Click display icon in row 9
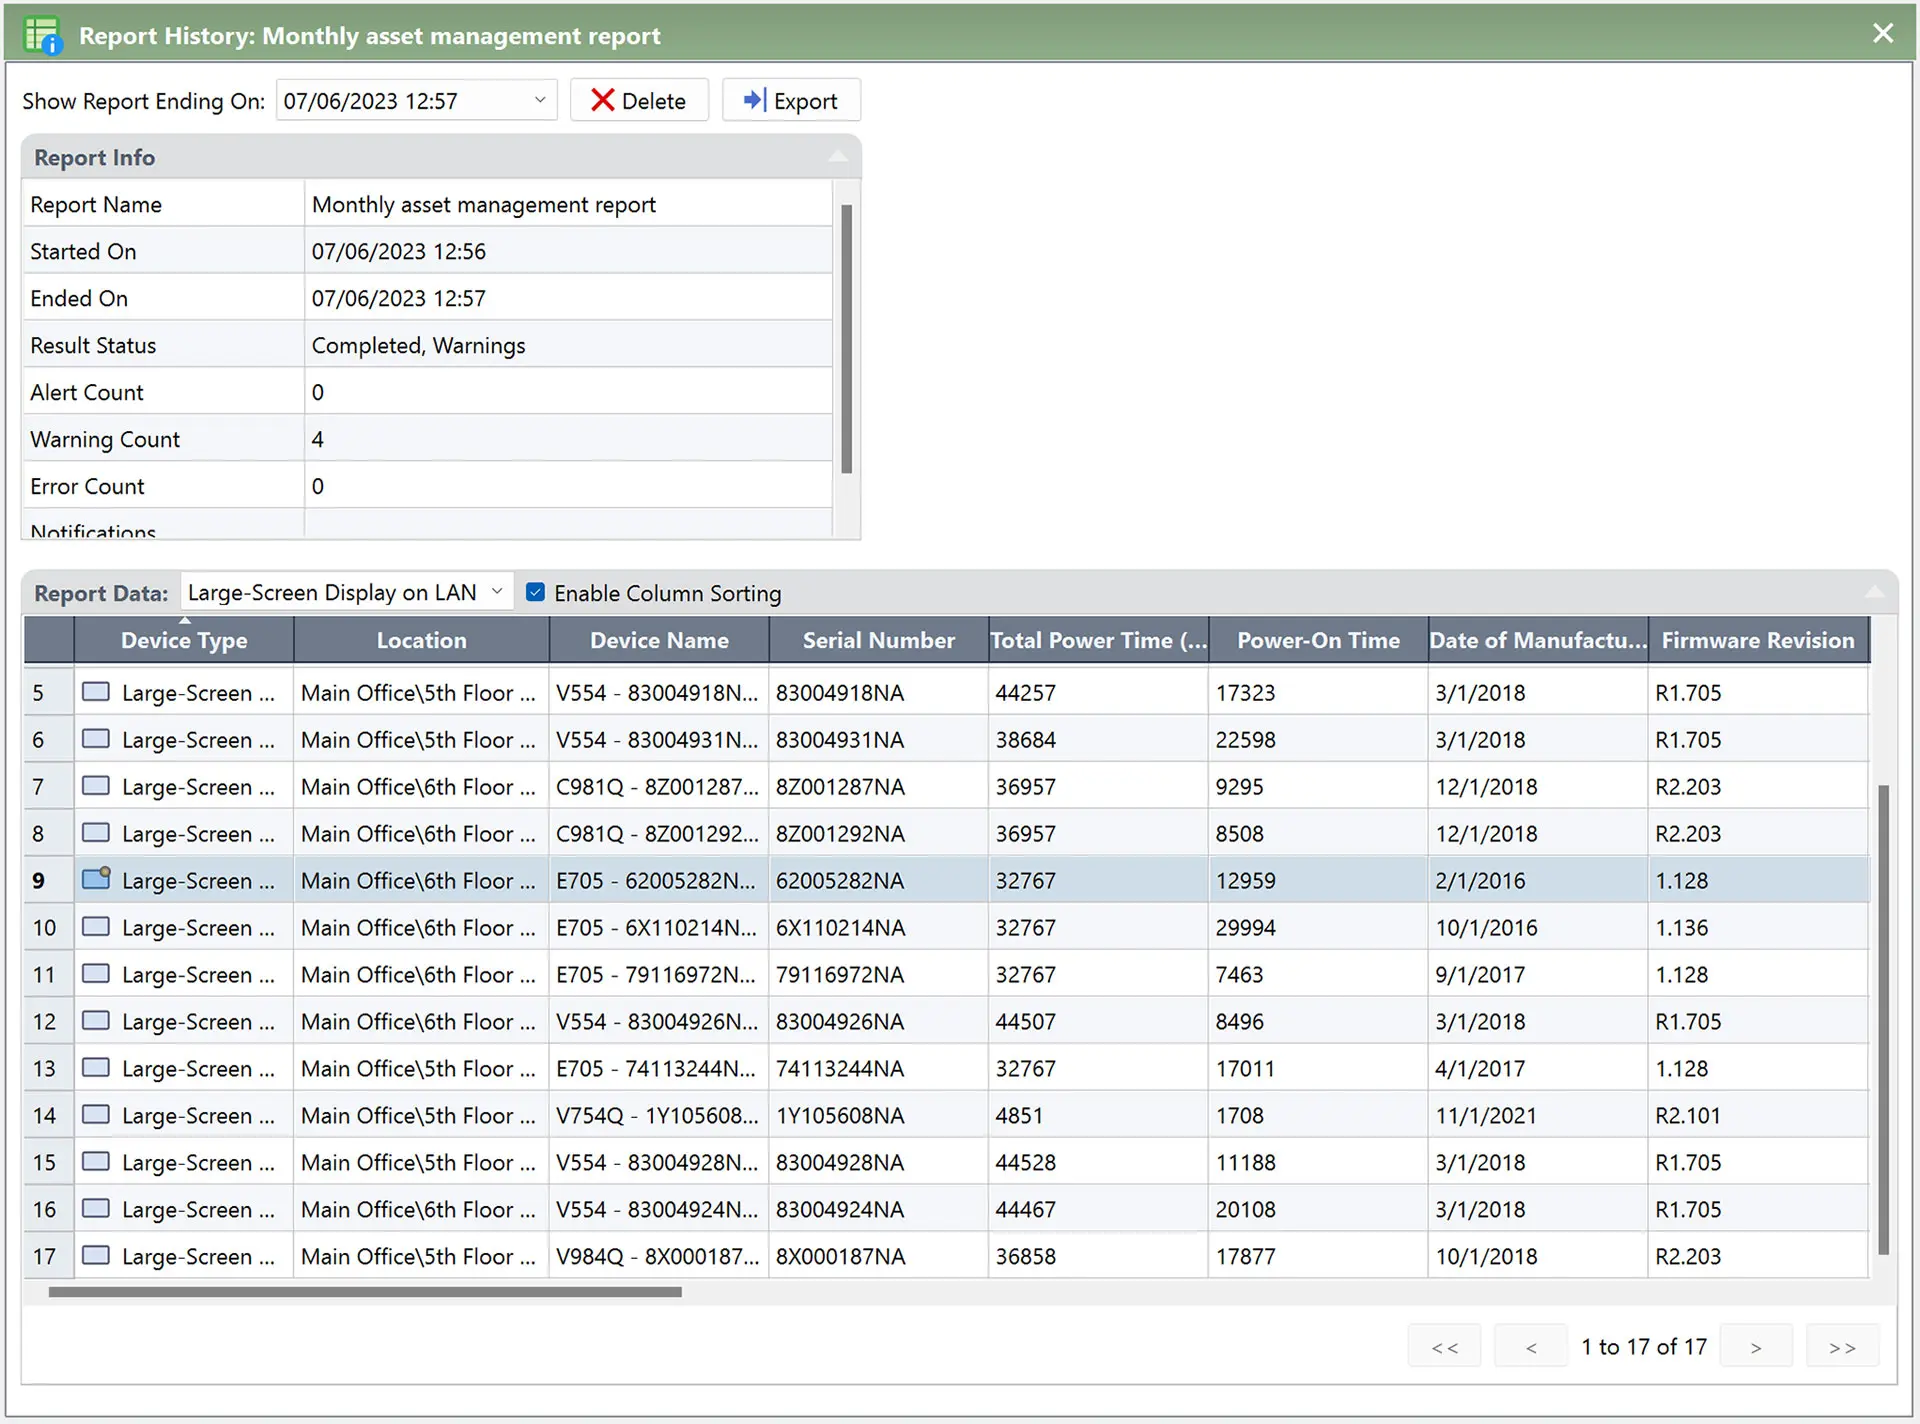 (96, 879)
